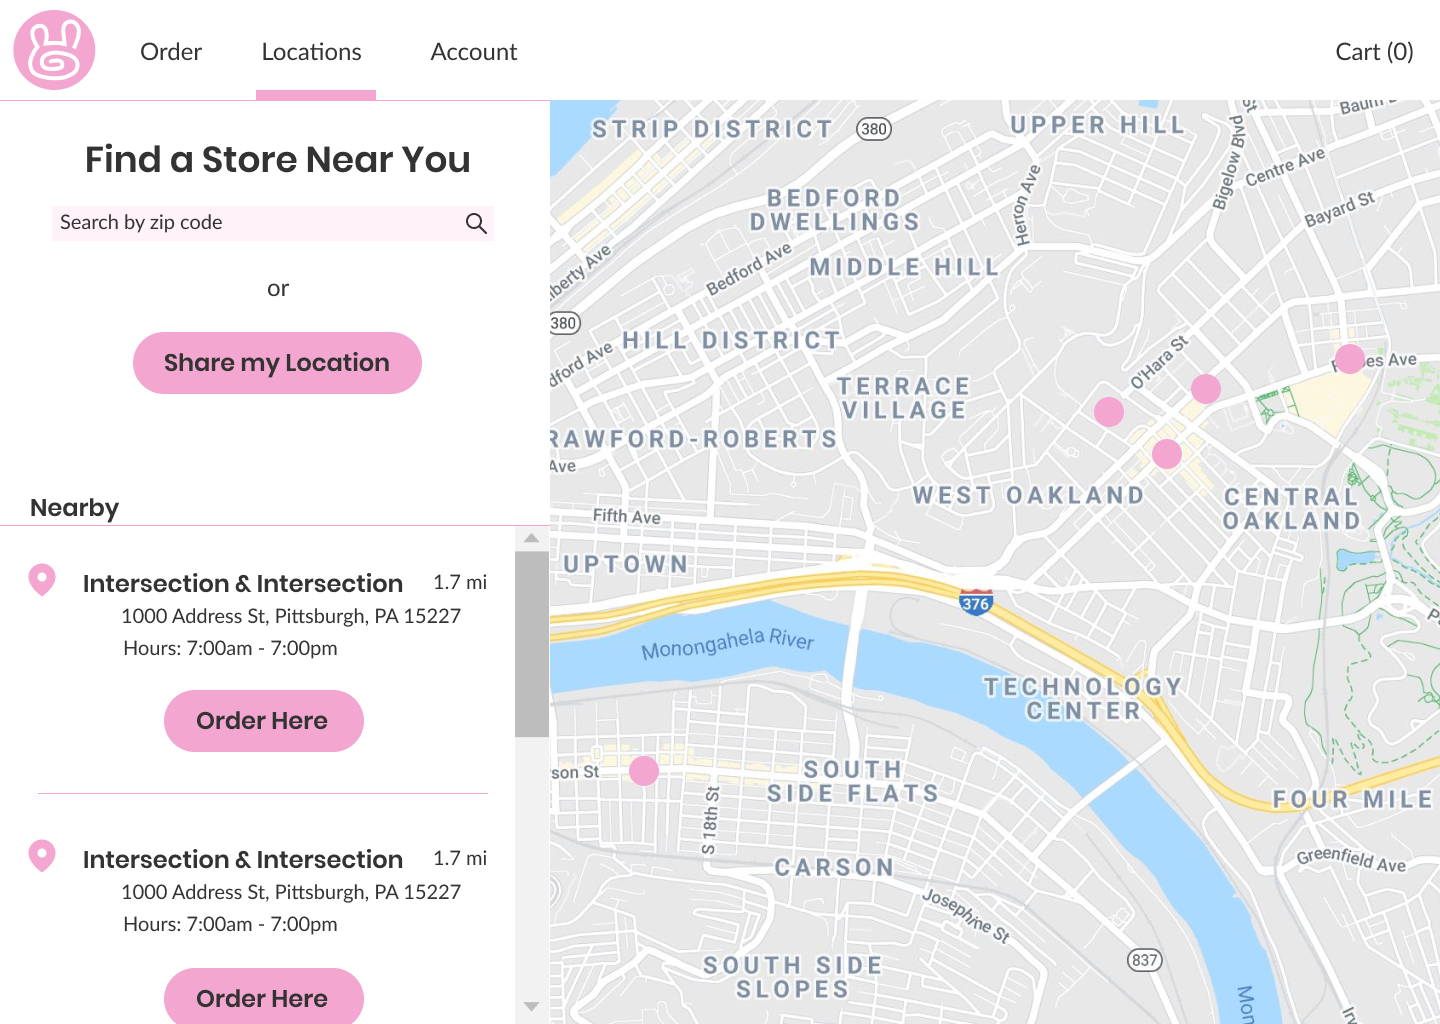
Task: Click Order Here for the second store
Action: pyautogui.click(x=264, y=997)
